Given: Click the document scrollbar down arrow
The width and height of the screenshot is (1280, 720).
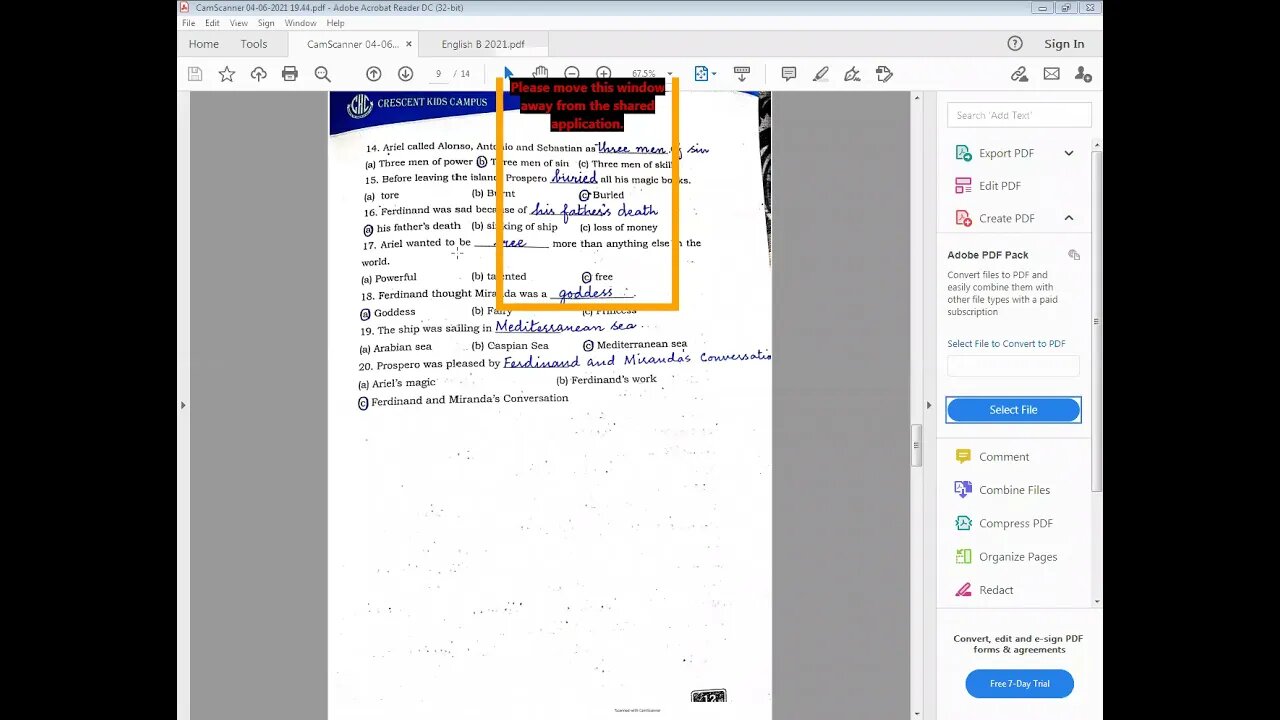Looking at the screenshot, I should click(x=916, y=714).
